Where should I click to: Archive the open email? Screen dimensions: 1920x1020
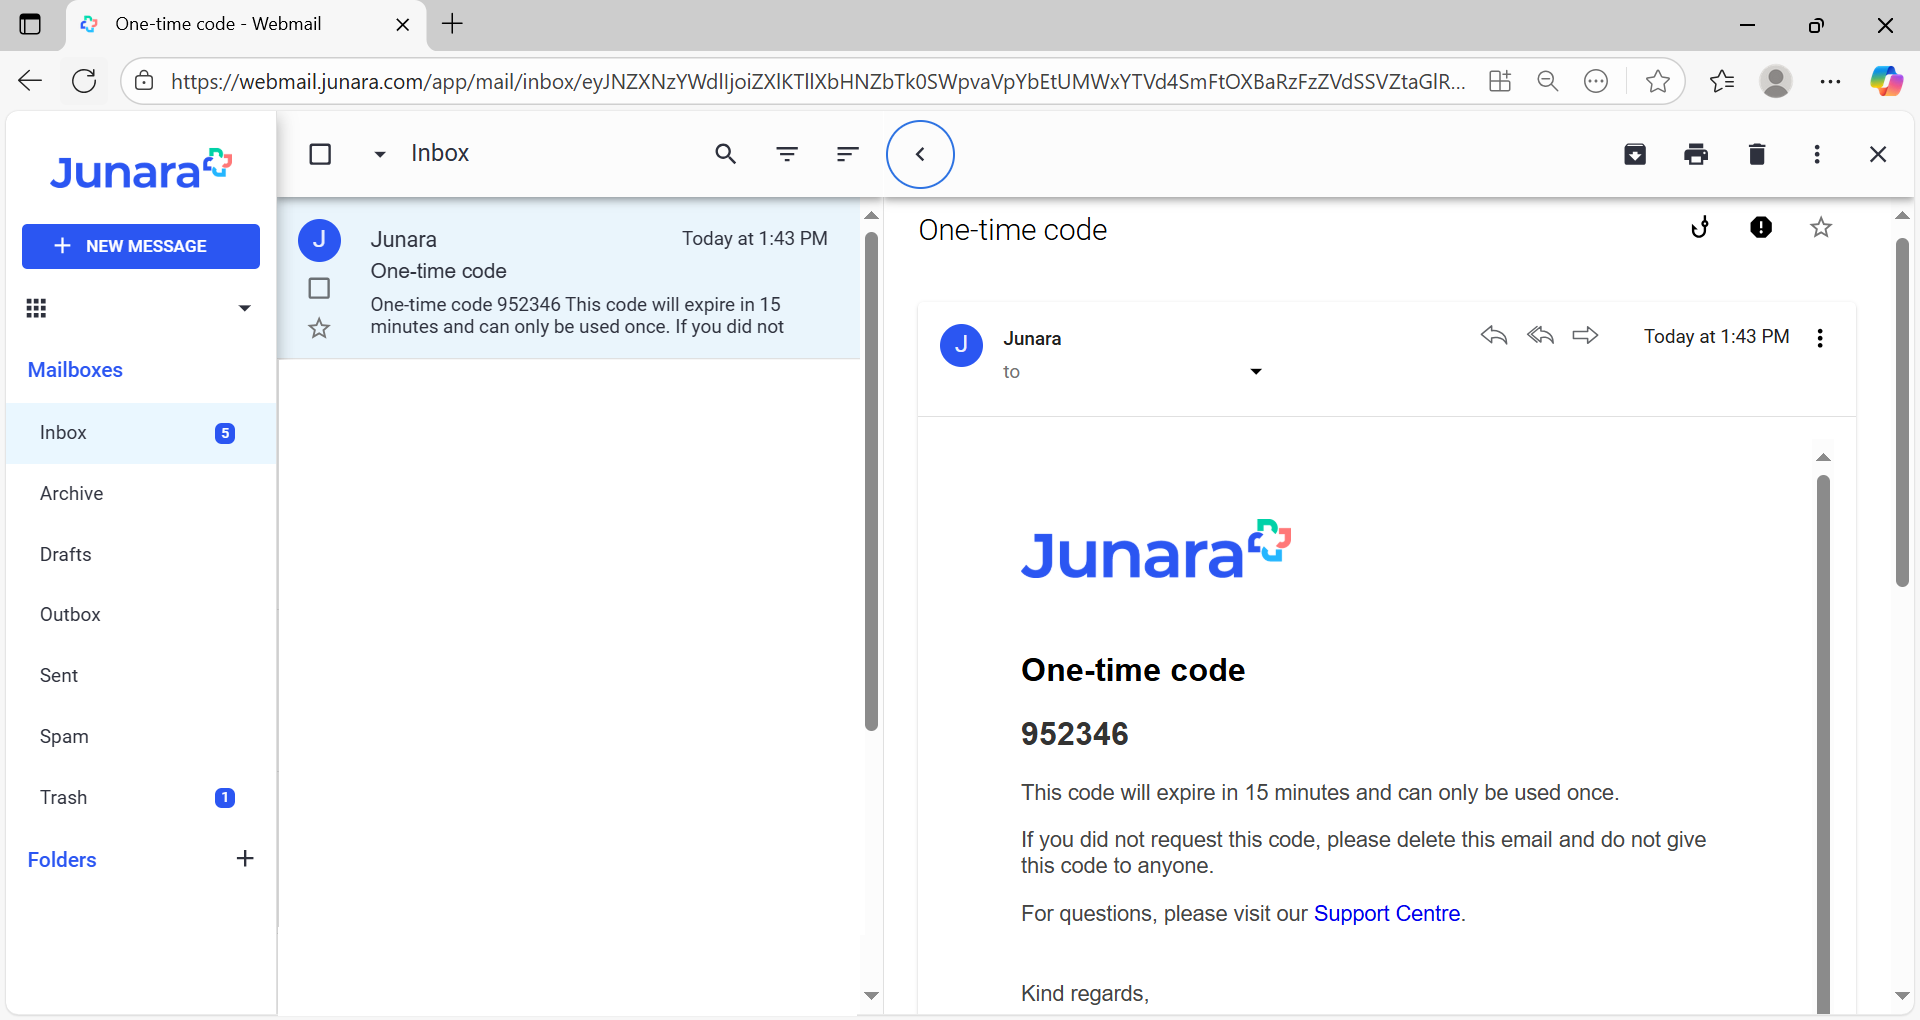(x=1635, y=154)
